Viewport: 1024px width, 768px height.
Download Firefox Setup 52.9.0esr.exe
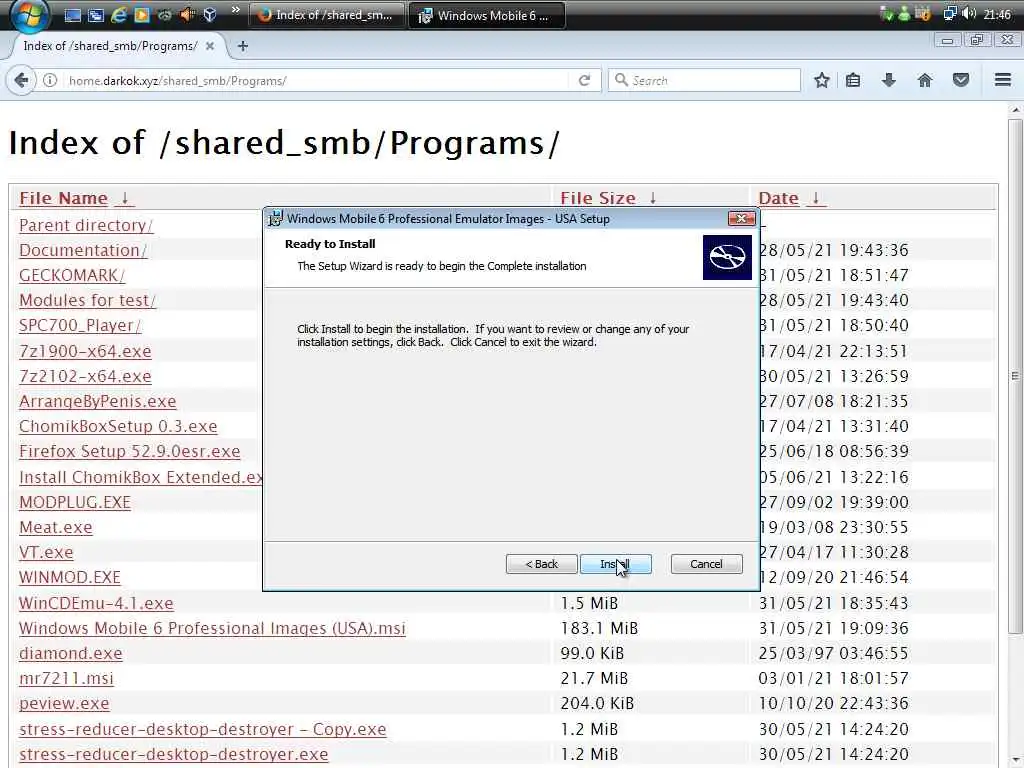point(129,451)
